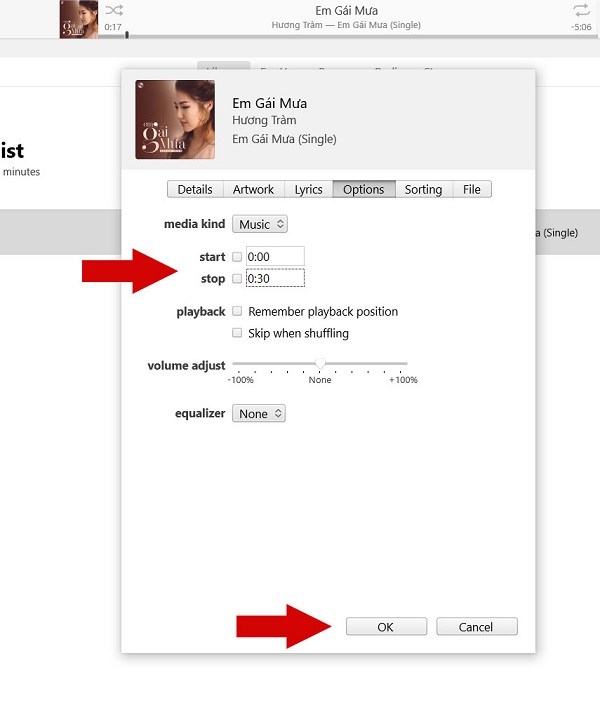Viewport: 600px width, 705px height.
Task: Enable the stop time checkbox
Action: (x=237, y=279)
